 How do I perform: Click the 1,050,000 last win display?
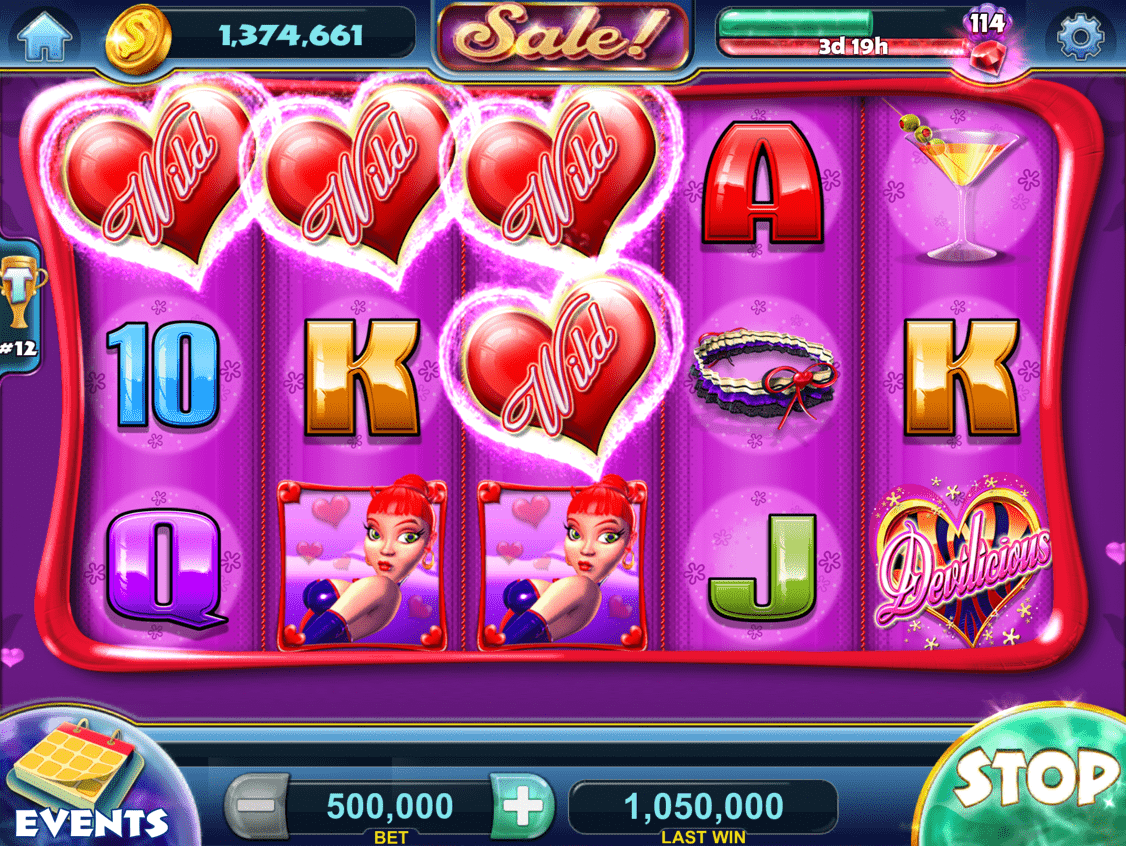tap(703, 806)
